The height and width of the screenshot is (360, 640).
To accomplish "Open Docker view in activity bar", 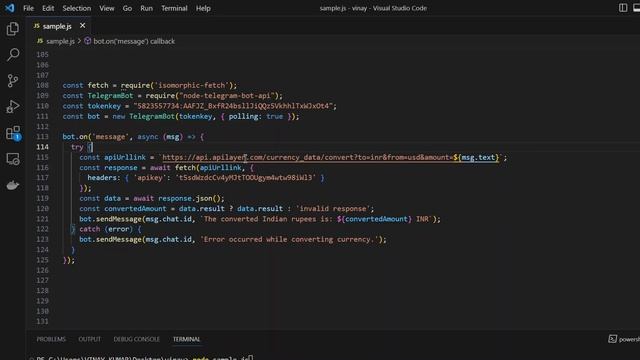I will coord(13,185).
